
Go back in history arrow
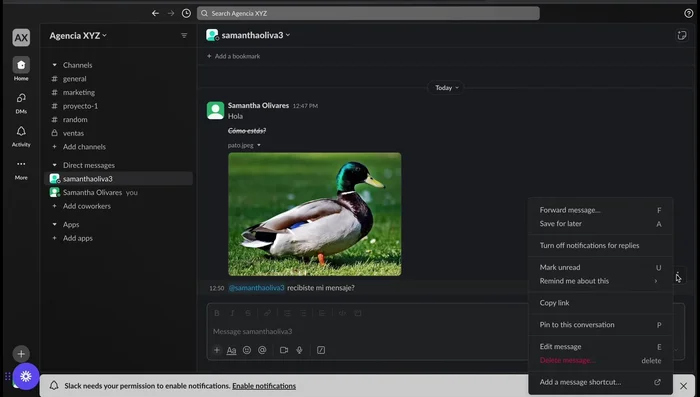(155, 13)
